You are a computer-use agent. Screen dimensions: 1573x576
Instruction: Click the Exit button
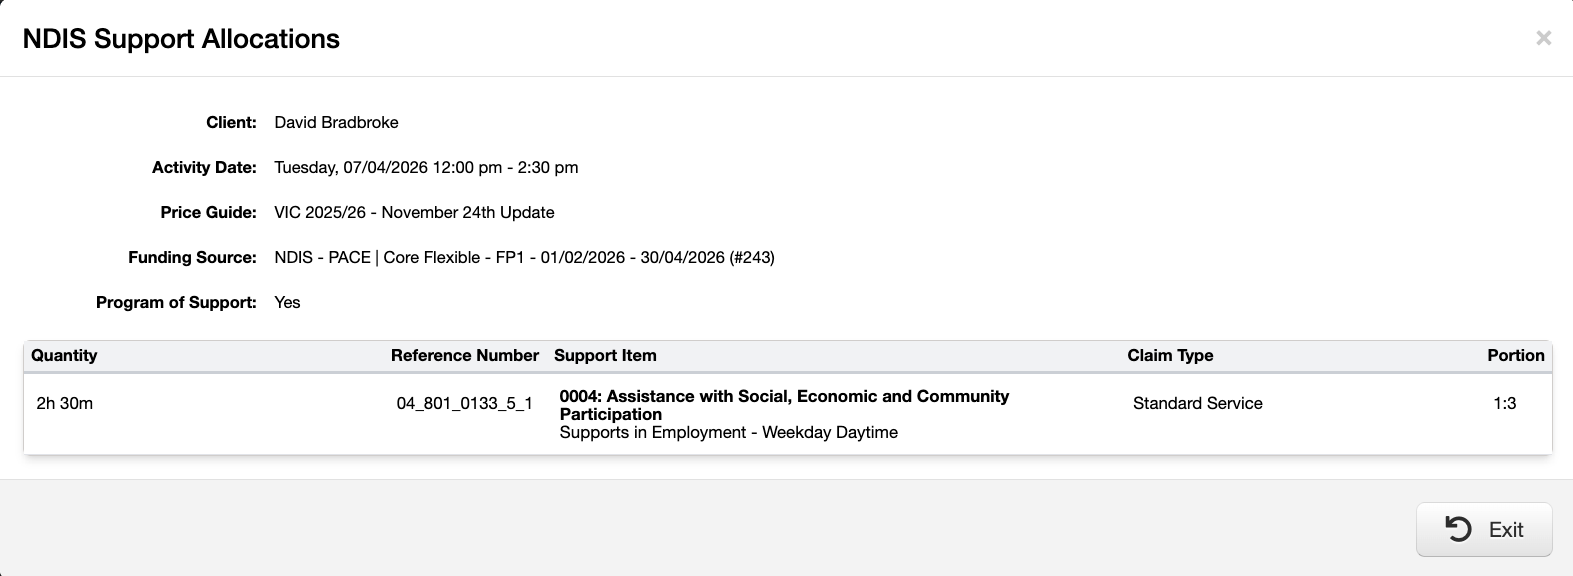pyautogui.click(x=1484, y=529)
